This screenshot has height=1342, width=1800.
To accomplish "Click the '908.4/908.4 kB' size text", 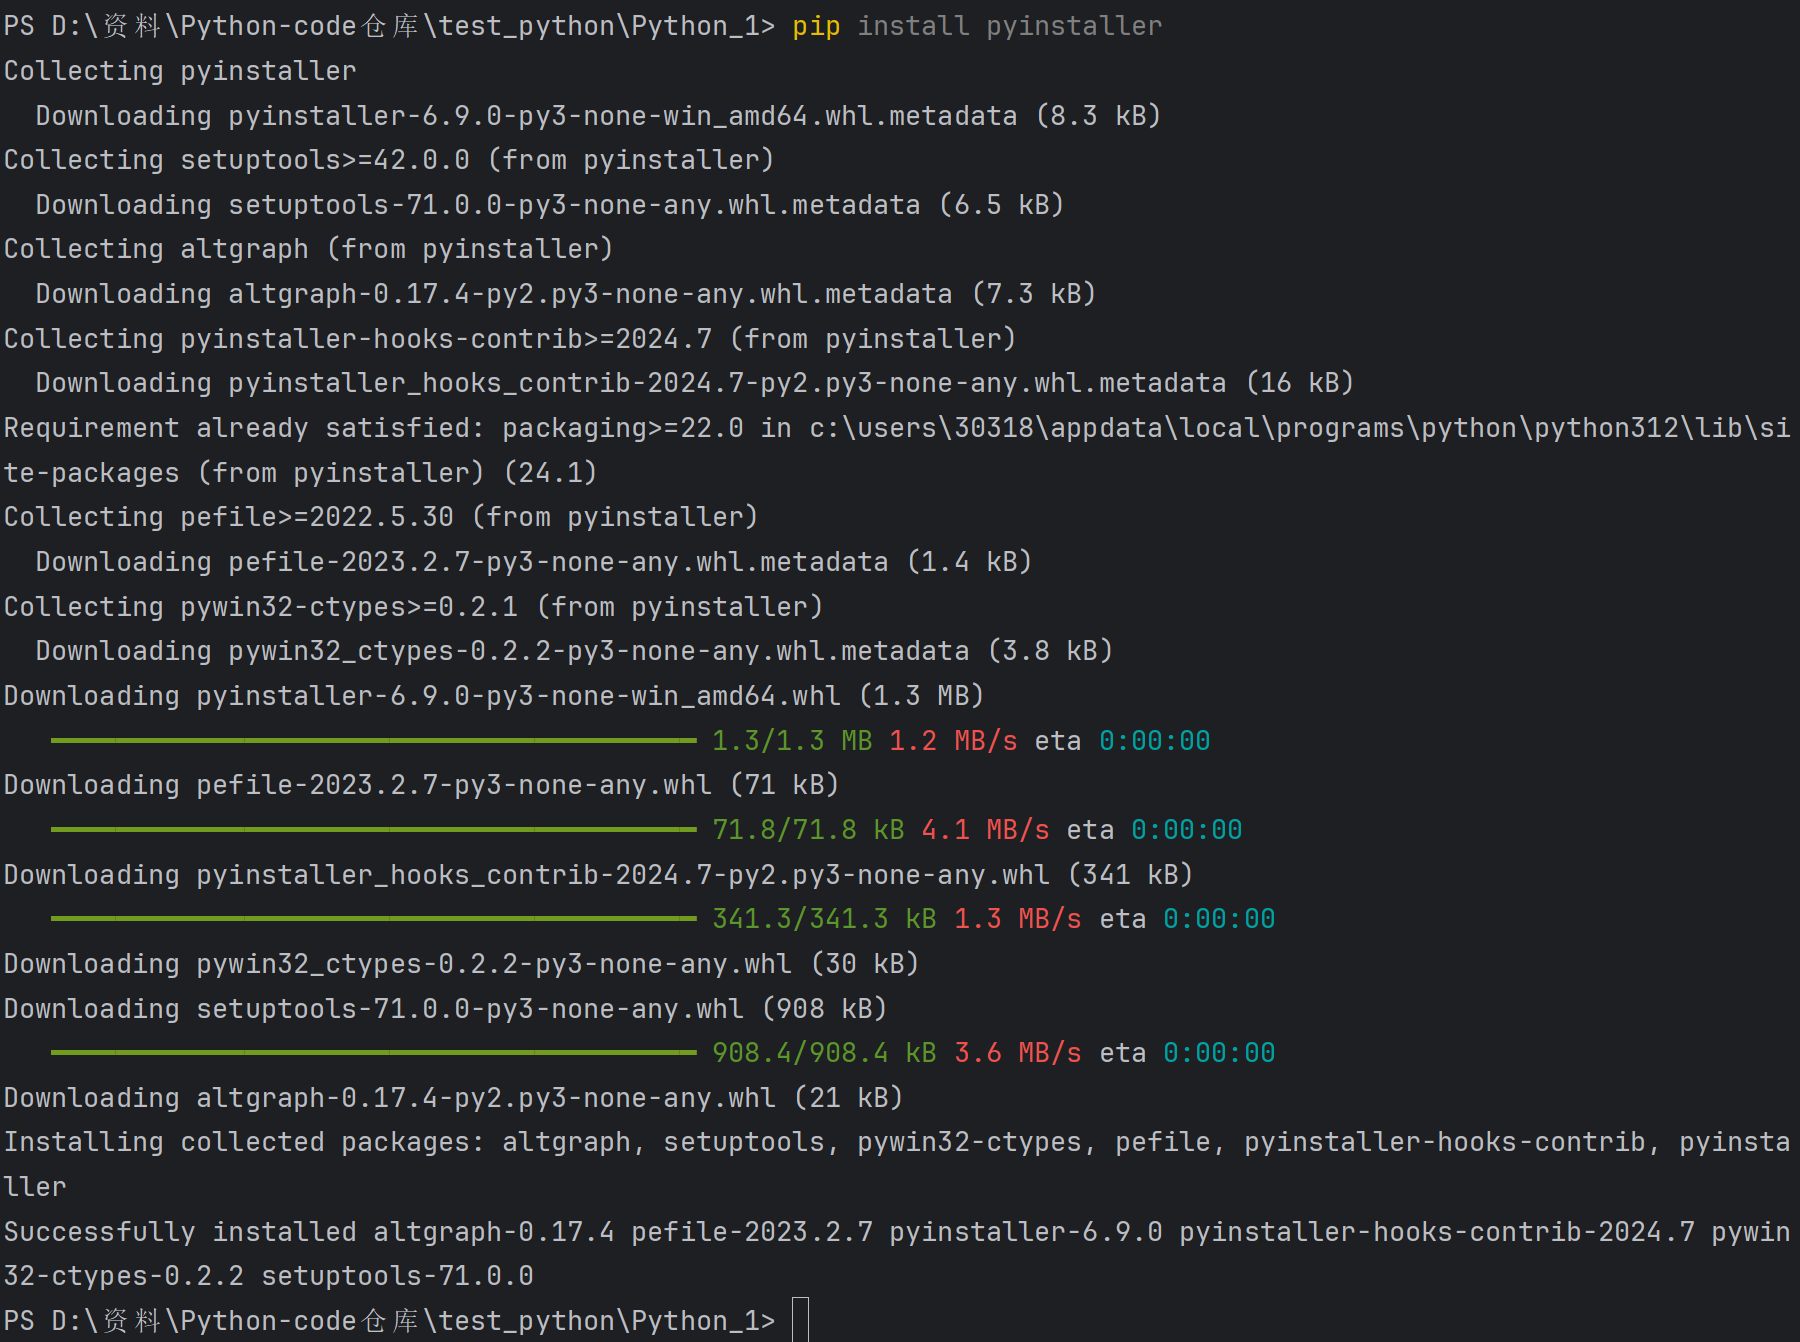I will (x=824, y=1053).
